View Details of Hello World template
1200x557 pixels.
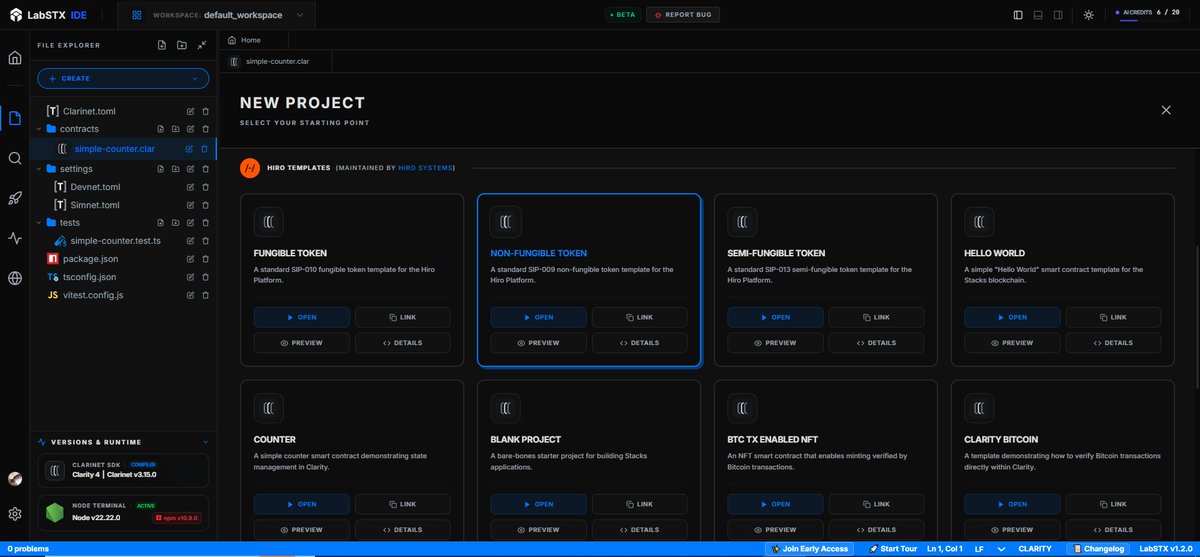[x=1114, y=343]
